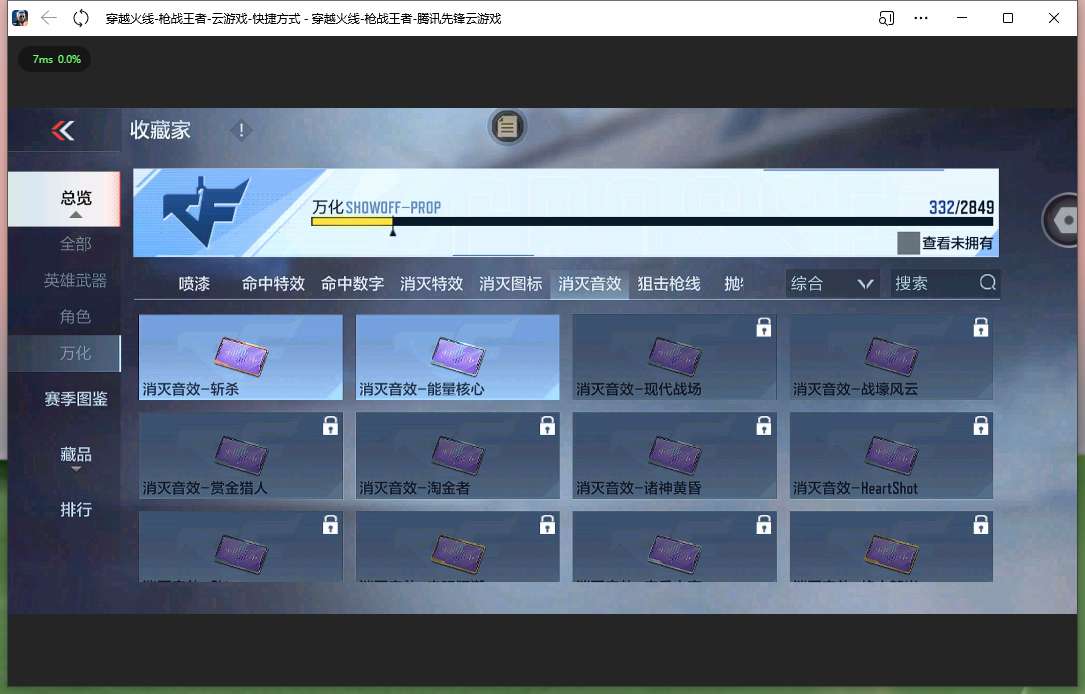Click the lock icon on 消灭音效-战壕风云
The image size is (1085, 694).
tap(981, 327)
